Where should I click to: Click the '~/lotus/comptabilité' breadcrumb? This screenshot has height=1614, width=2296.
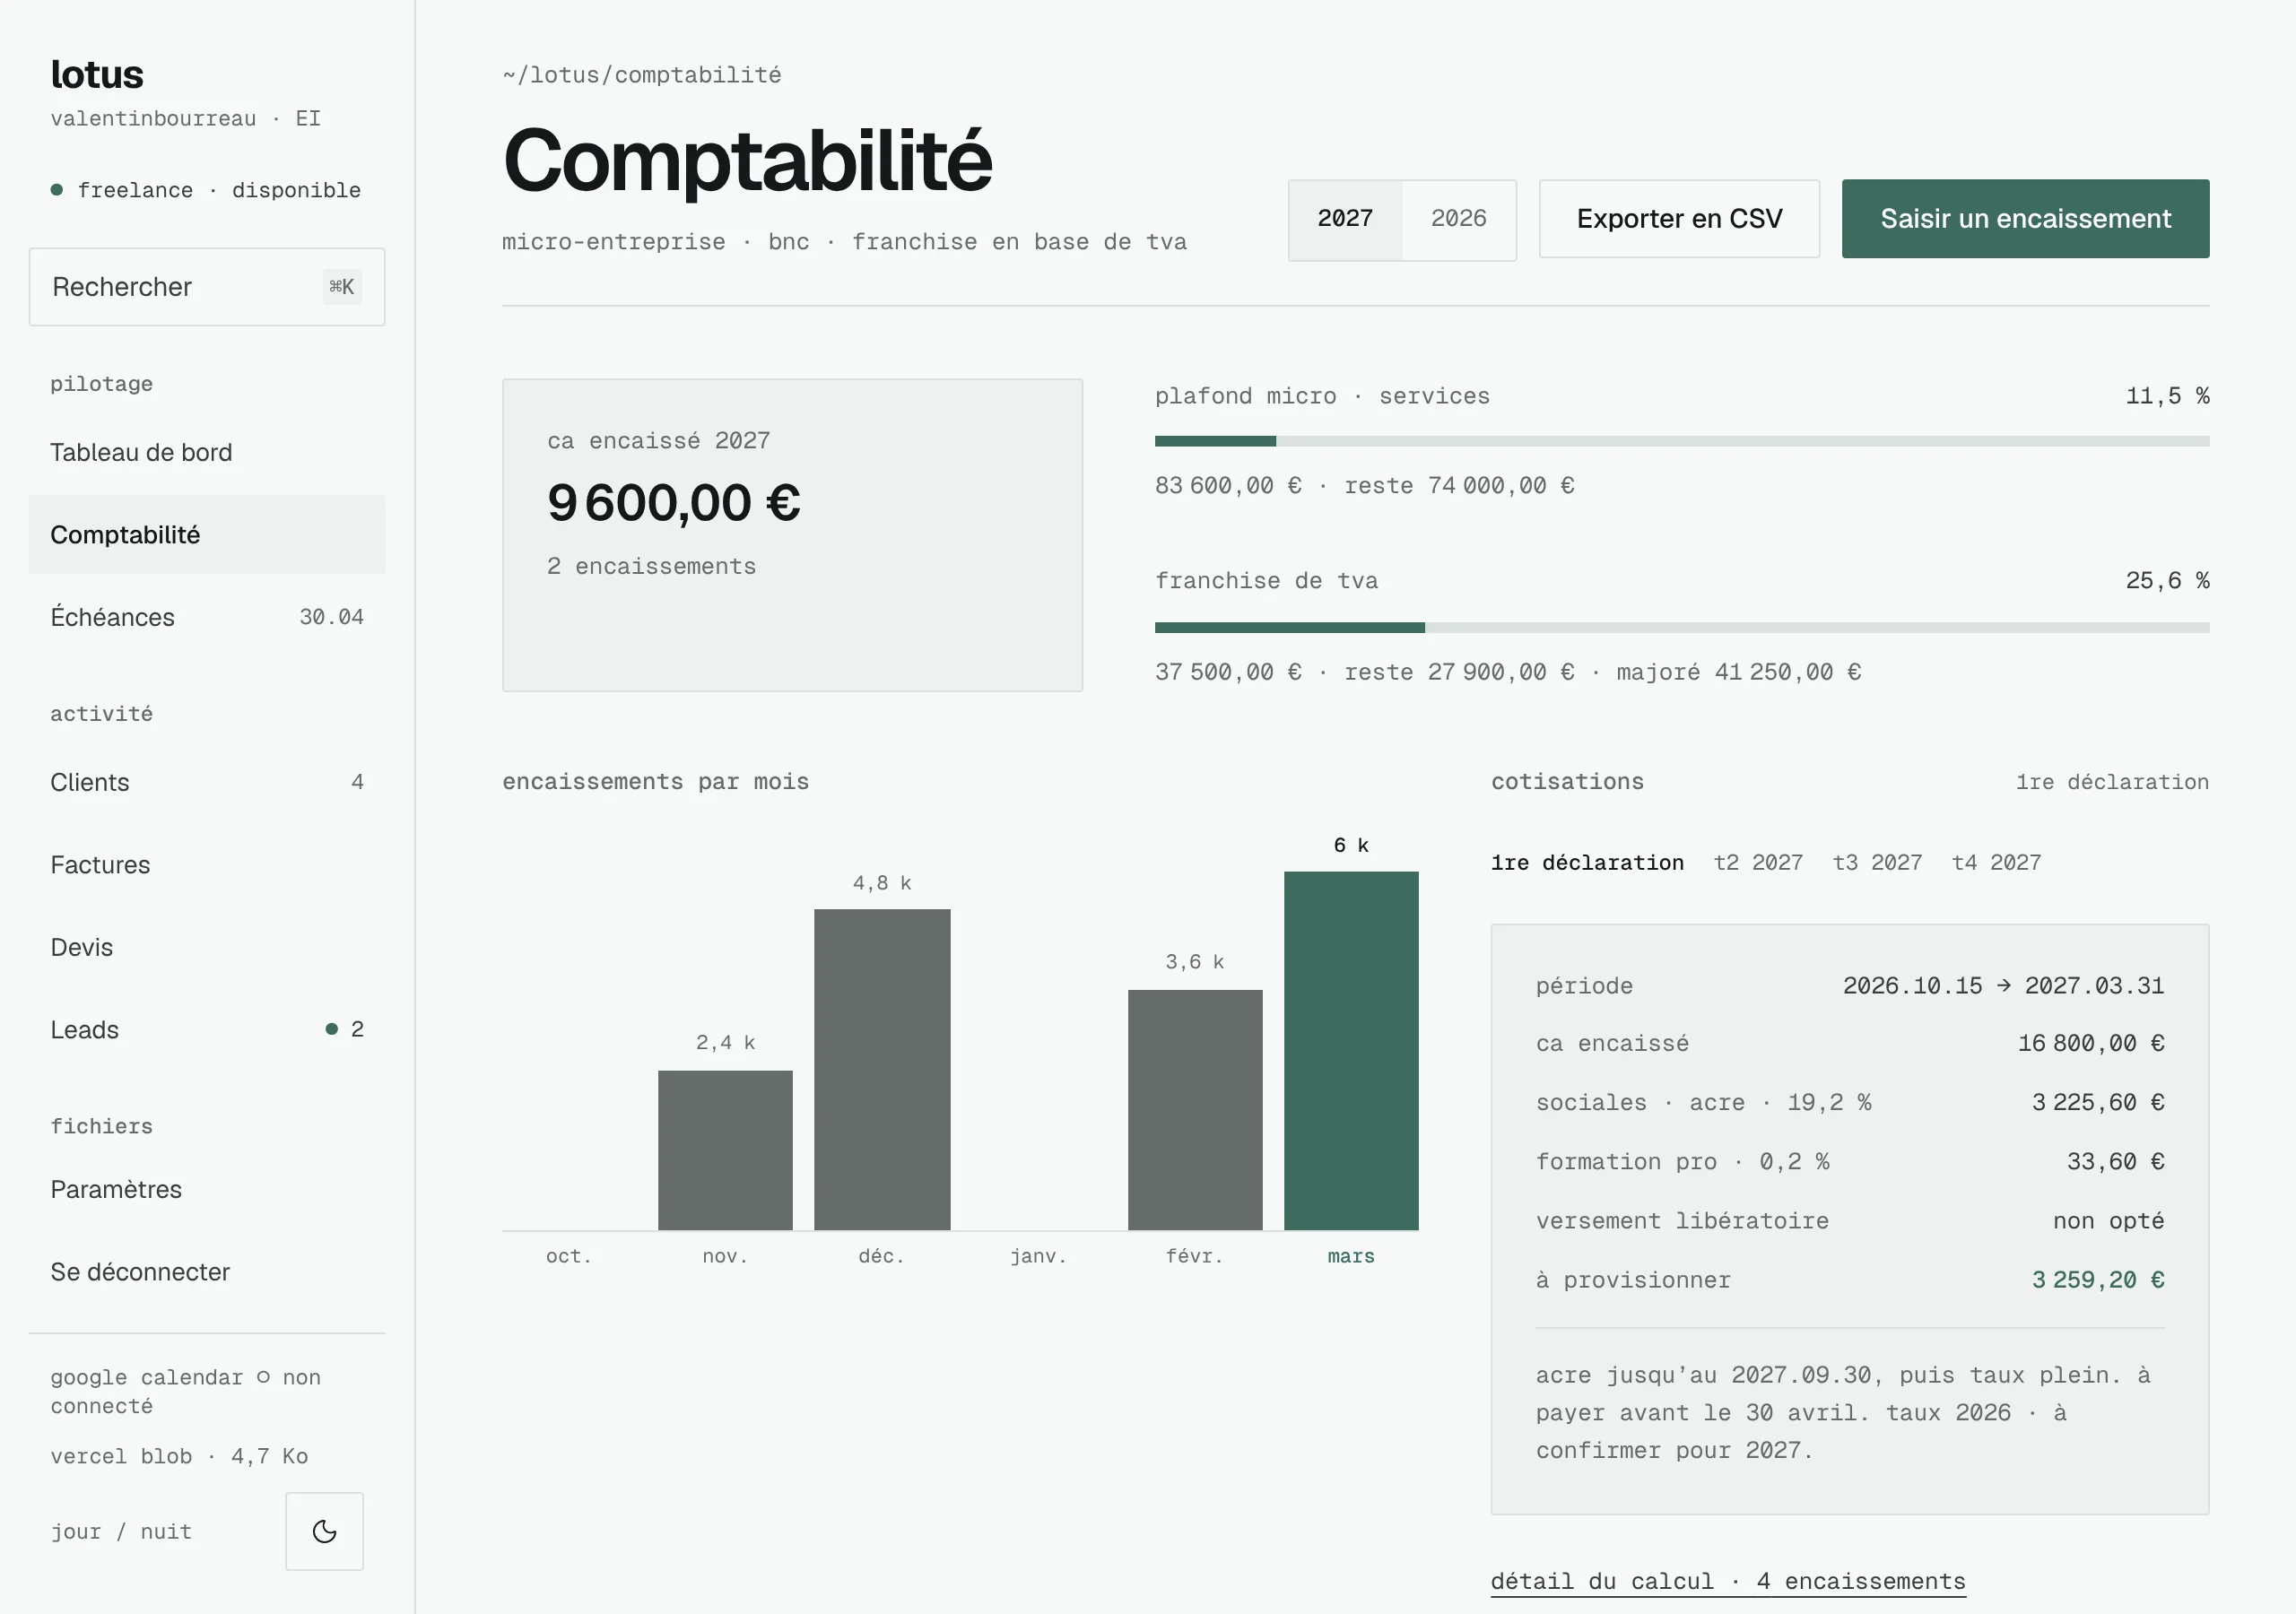click(x=642, y=75)
